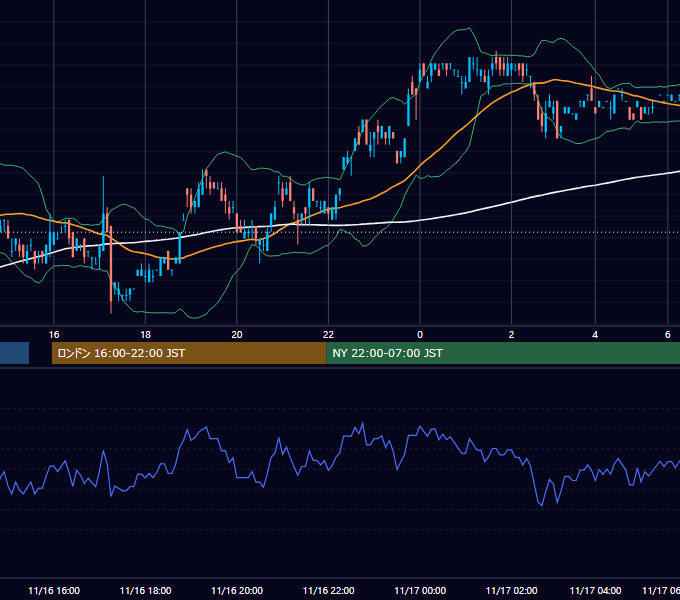Click the 2 hour label on price chart axis
Screen dimensions: 680x600
511,335
